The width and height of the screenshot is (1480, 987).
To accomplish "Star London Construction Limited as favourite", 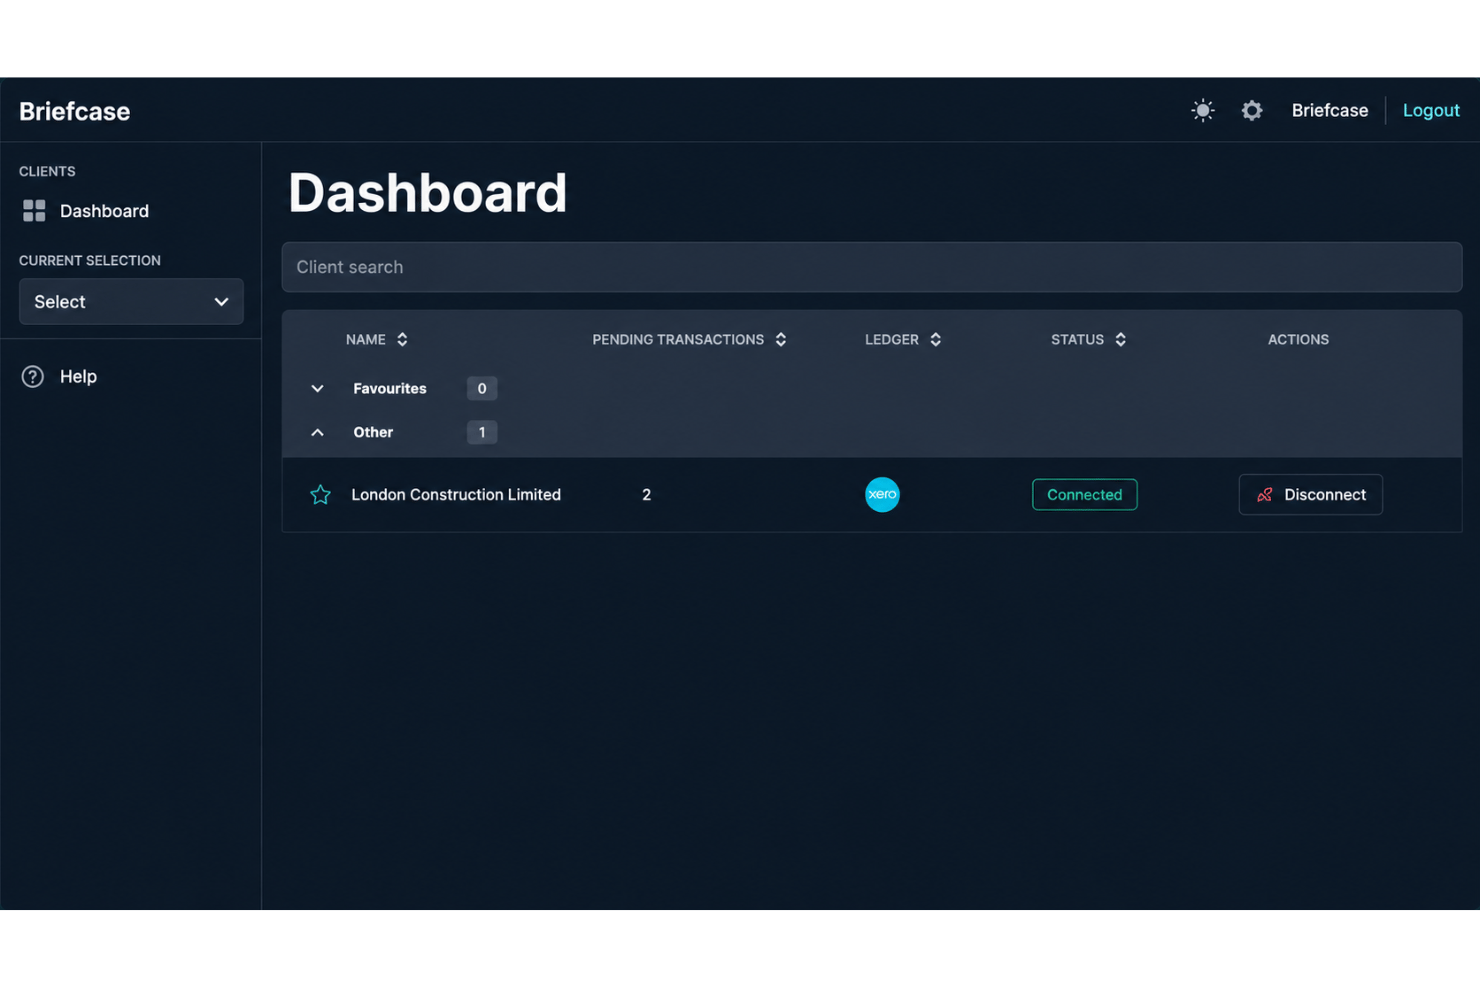I will click(320, 495).
